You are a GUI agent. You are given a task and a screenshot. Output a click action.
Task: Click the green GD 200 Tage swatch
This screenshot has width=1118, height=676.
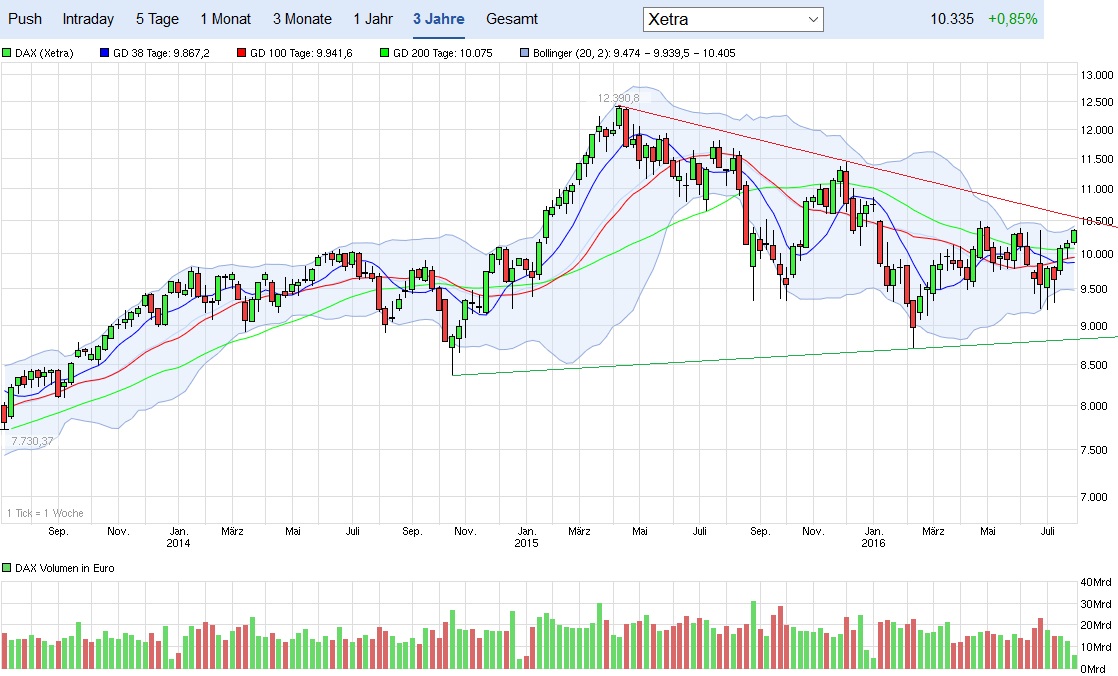pyautogui.click(x=385, y=53)
